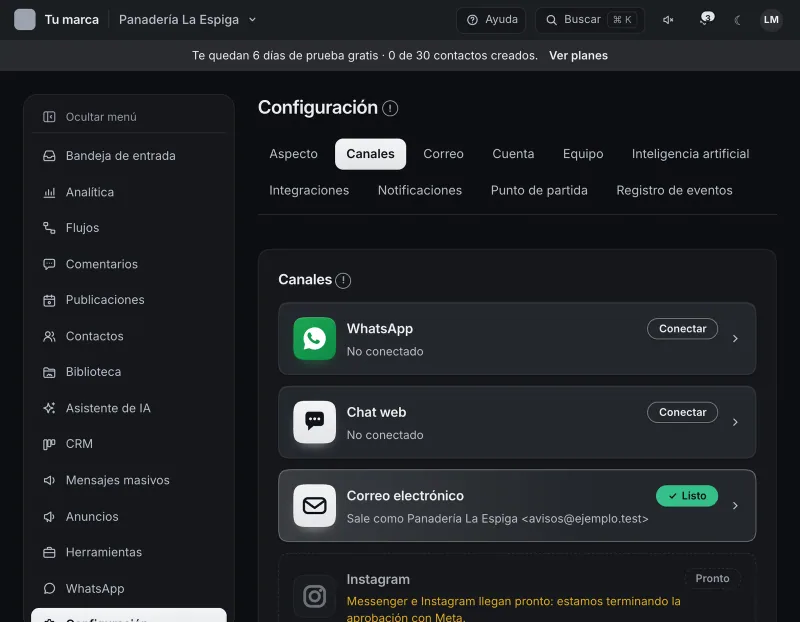Click the Tu marca brand name

point(71,19)
